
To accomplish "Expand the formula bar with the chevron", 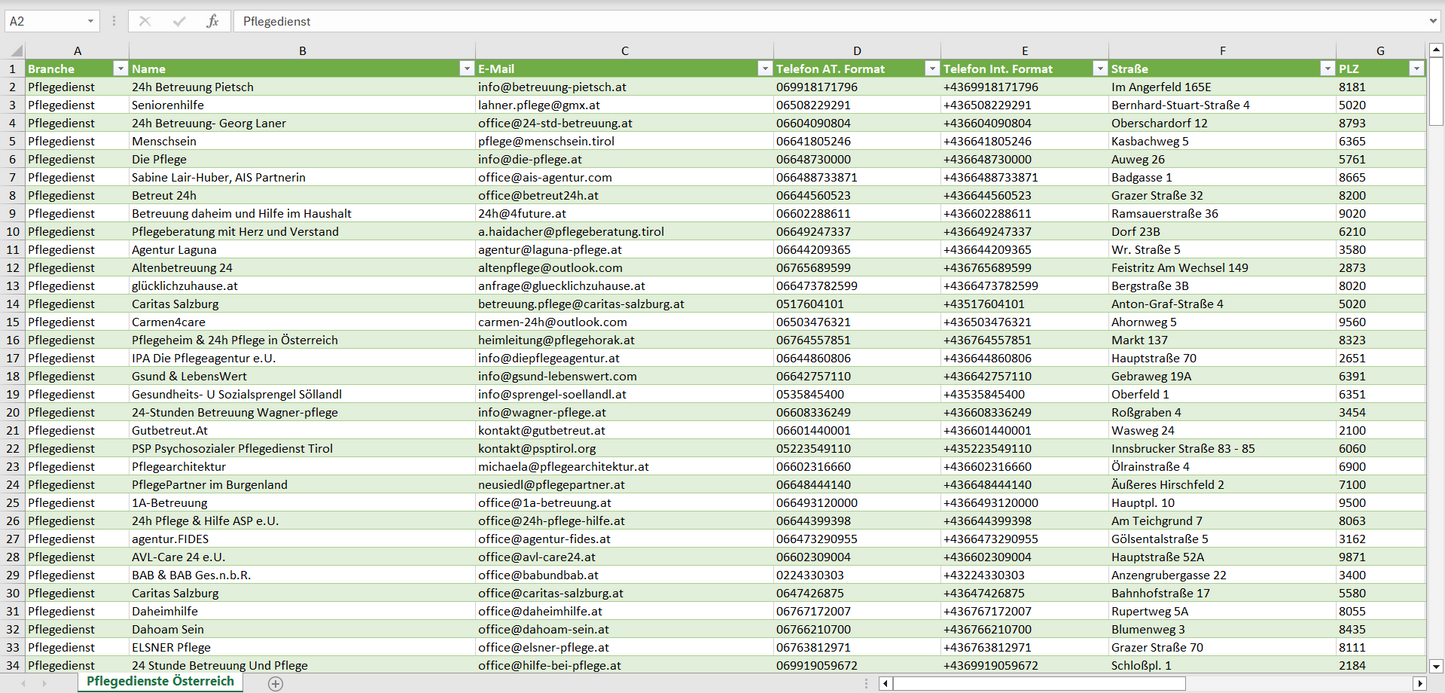I will tap(1434, 21).
